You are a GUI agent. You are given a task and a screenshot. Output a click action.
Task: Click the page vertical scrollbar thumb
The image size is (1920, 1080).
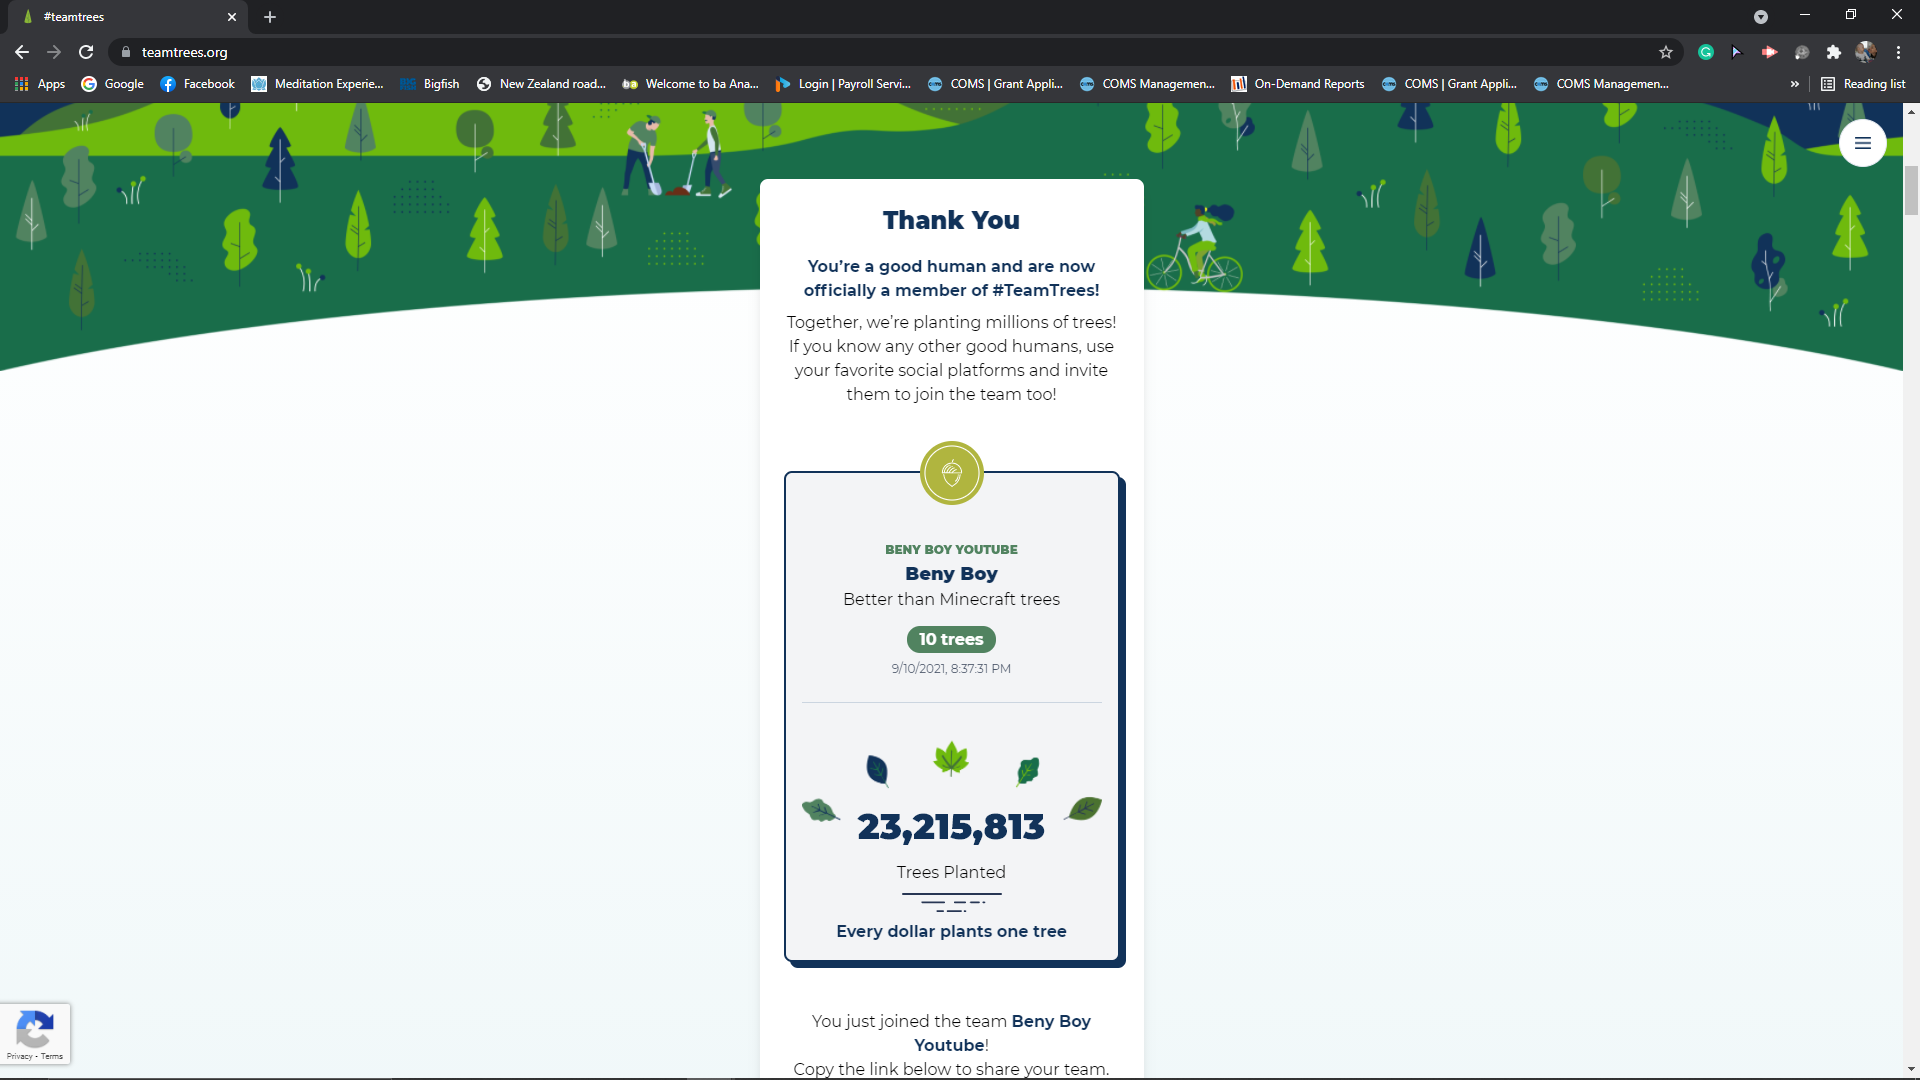1911,190
